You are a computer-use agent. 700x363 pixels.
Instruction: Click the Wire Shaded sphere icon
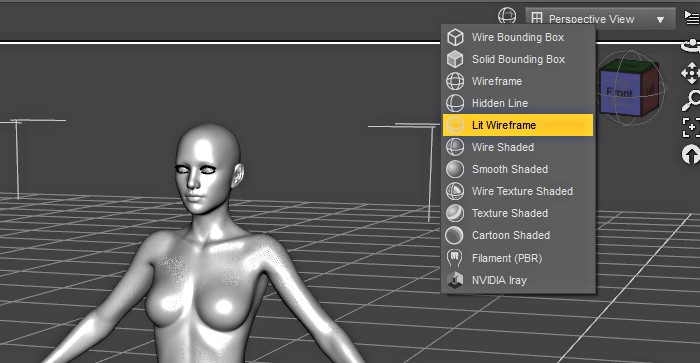455,147
